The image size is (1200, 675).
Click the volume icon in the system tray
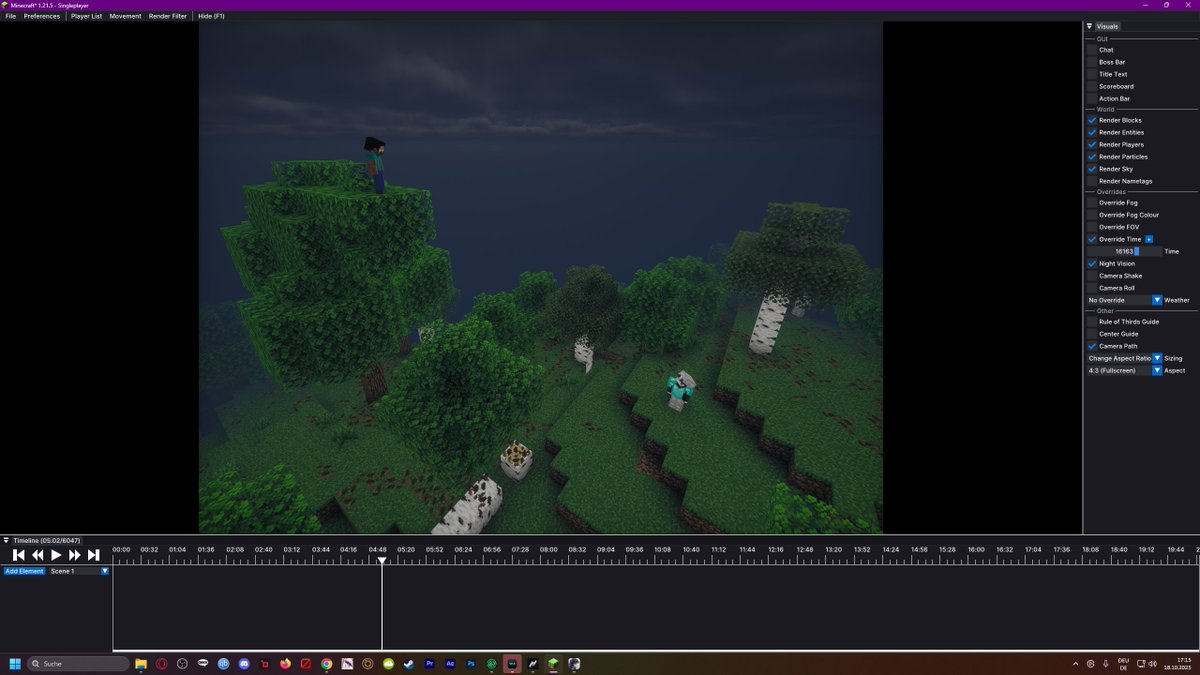tap(1153, 663)
